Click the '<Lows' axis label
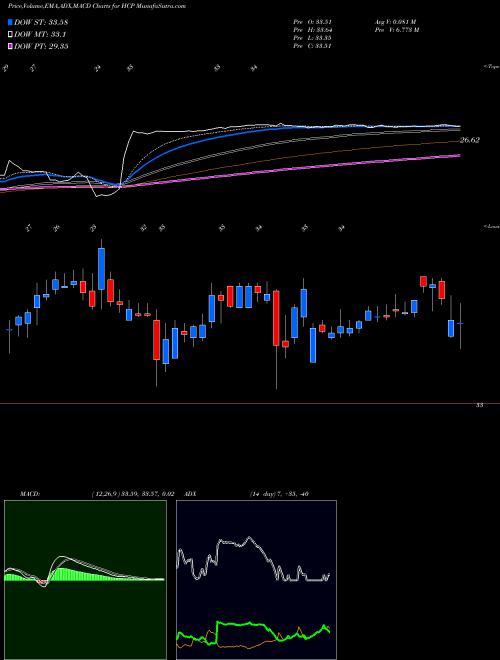Viewport: 500px width, 660px height. [492, 227]
